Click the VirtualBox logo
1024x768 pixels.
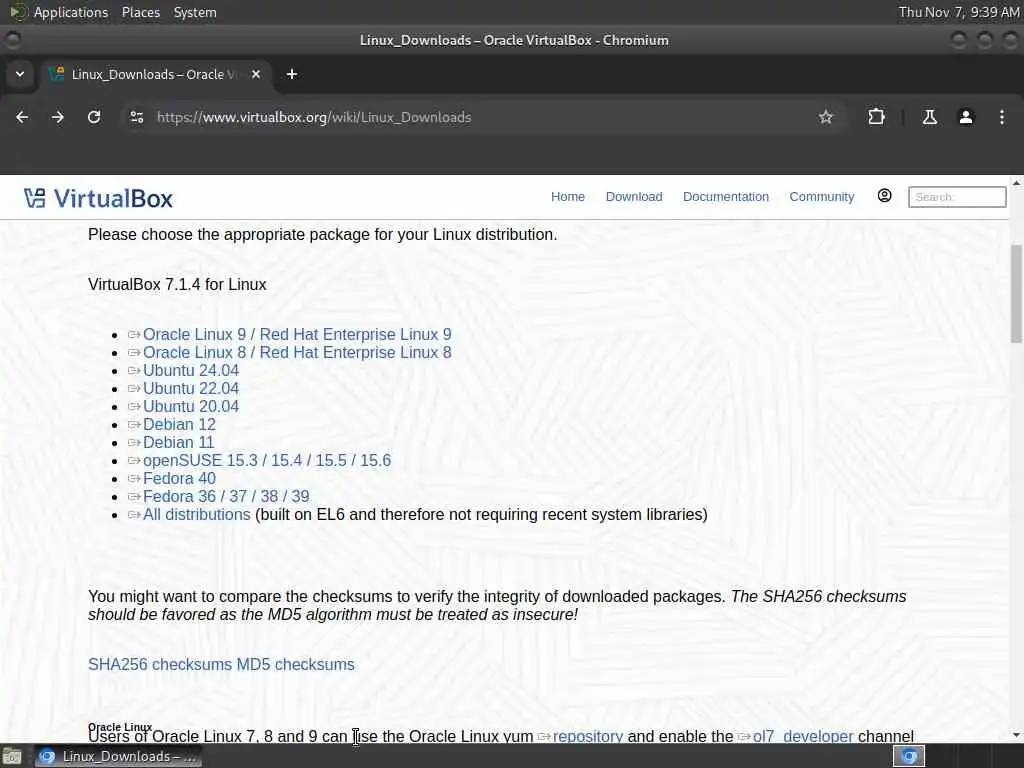[x=98, y=199]
